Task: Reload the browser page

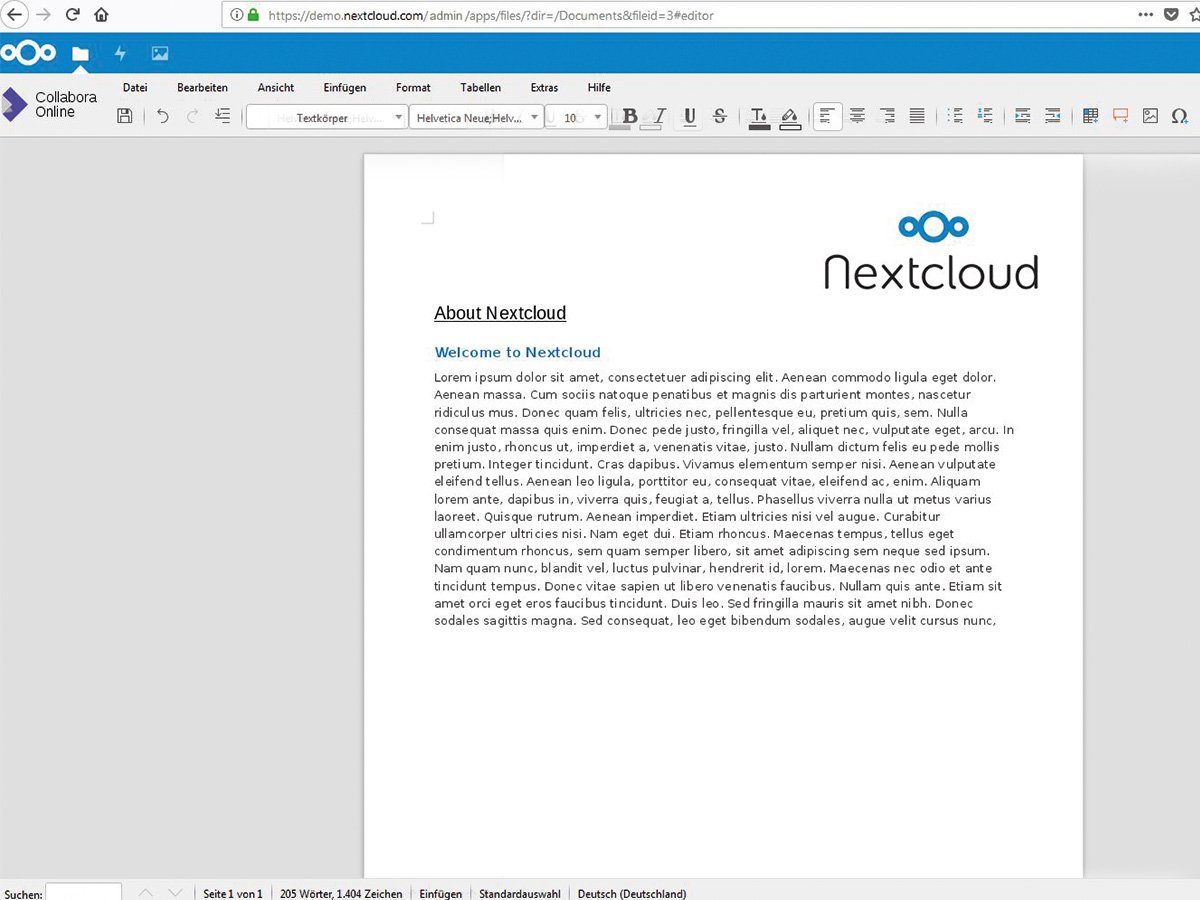Action: click(72, 15)
